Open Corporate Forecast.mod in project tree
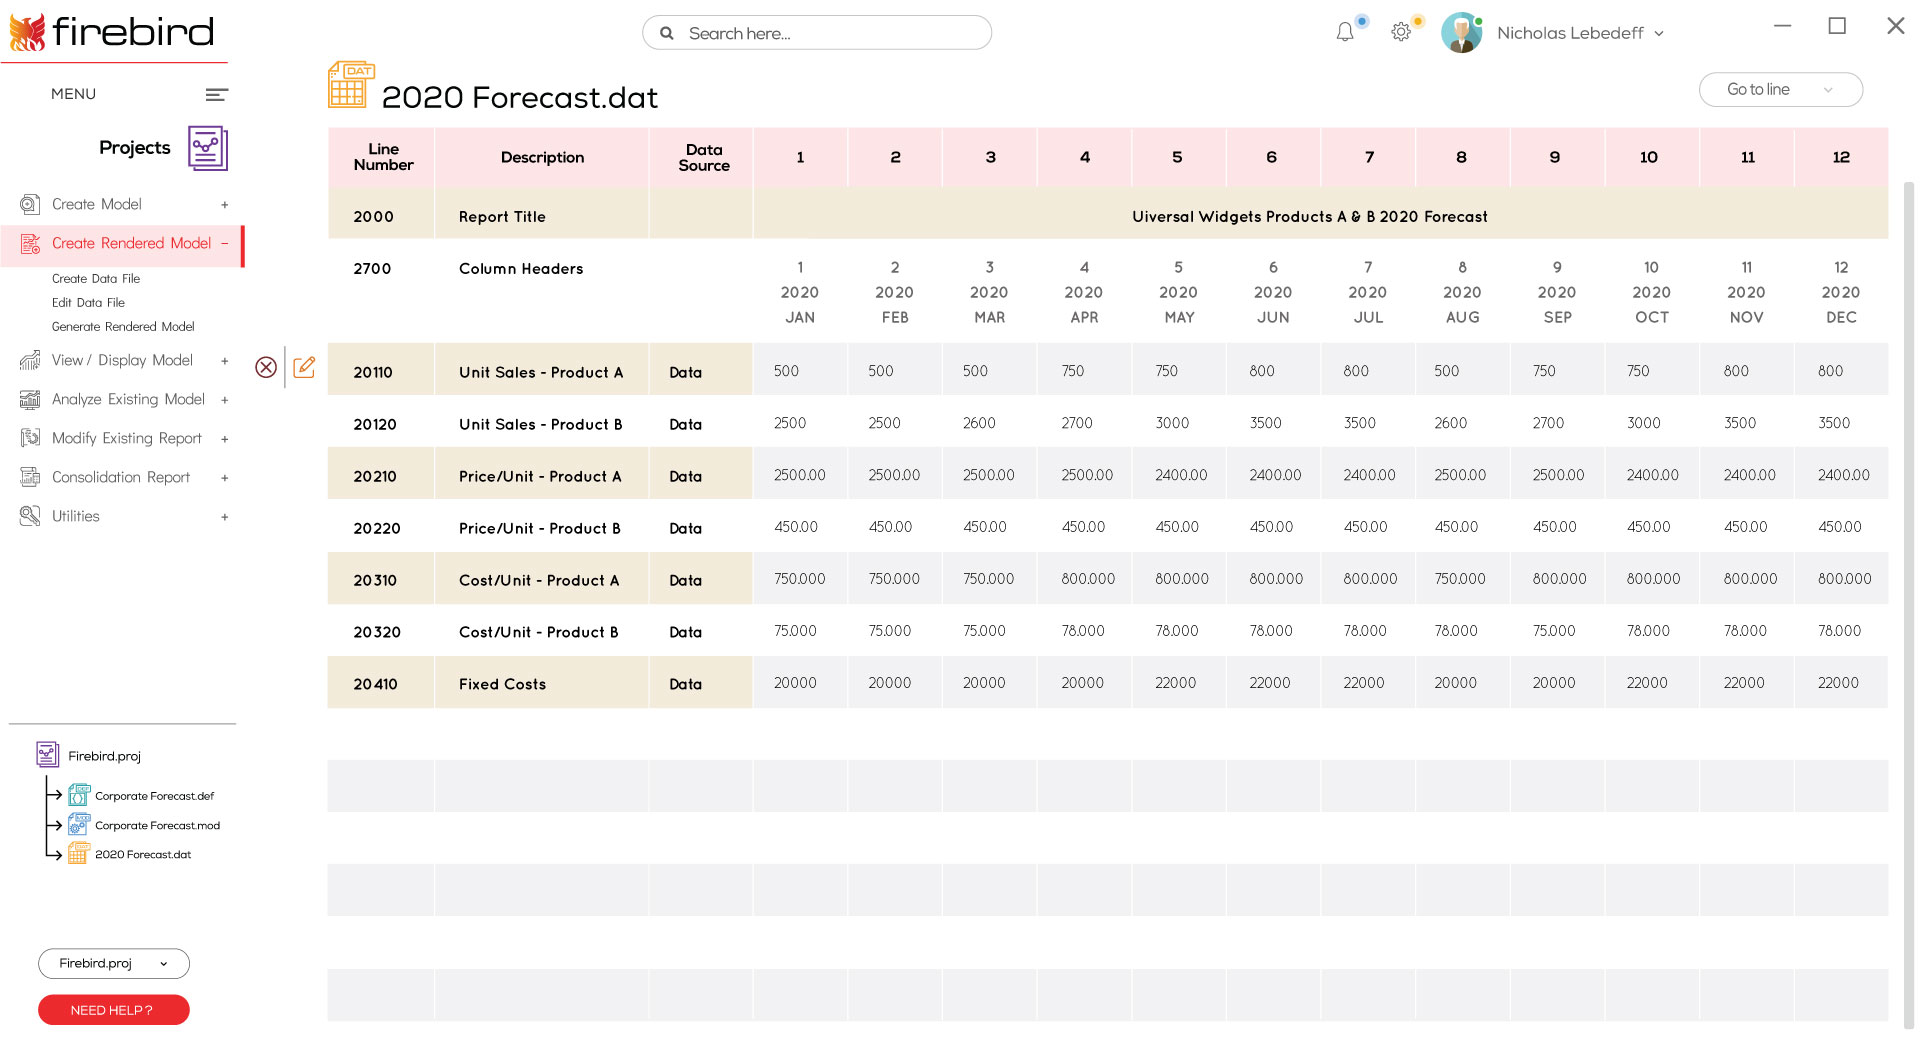Viewport: 1920px width, 1039px height. click(x=157, y=825)
